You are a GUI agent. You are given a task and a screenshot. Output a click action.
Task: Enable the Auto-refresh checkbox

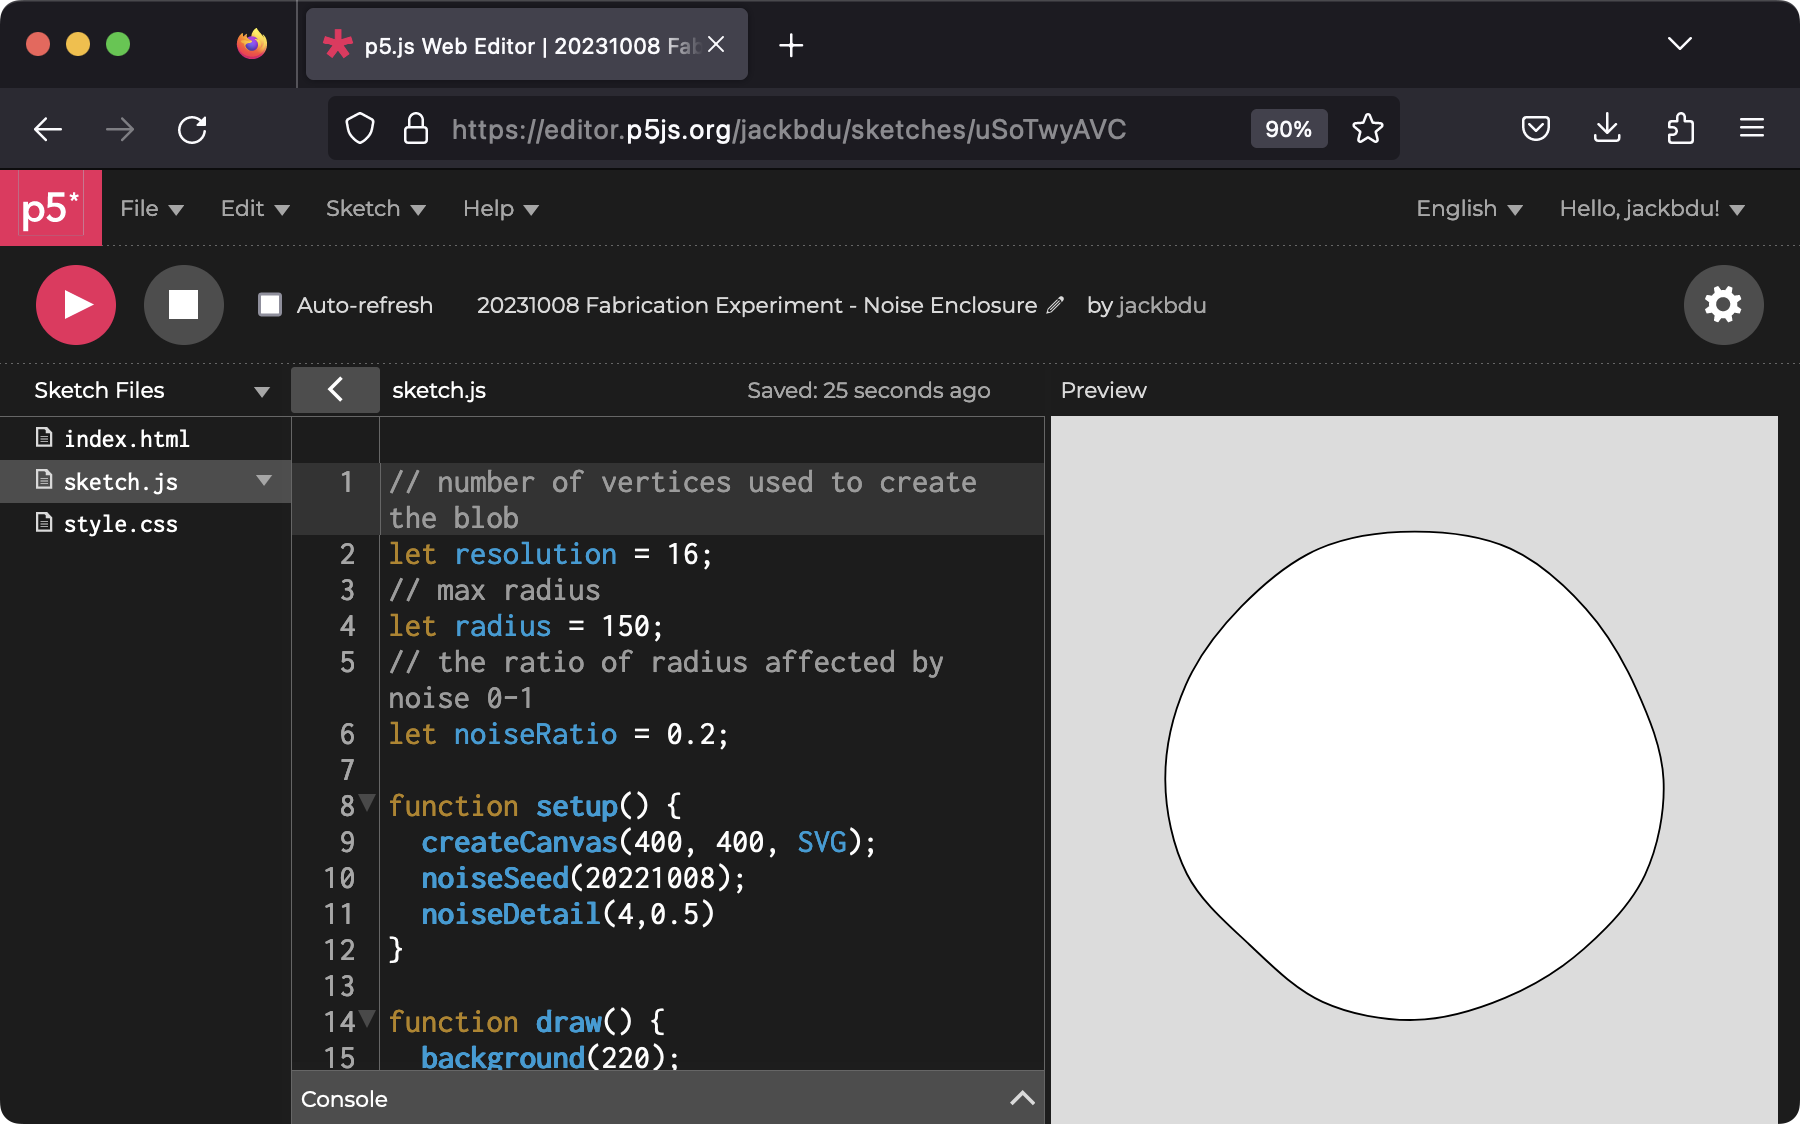[270, 305]
